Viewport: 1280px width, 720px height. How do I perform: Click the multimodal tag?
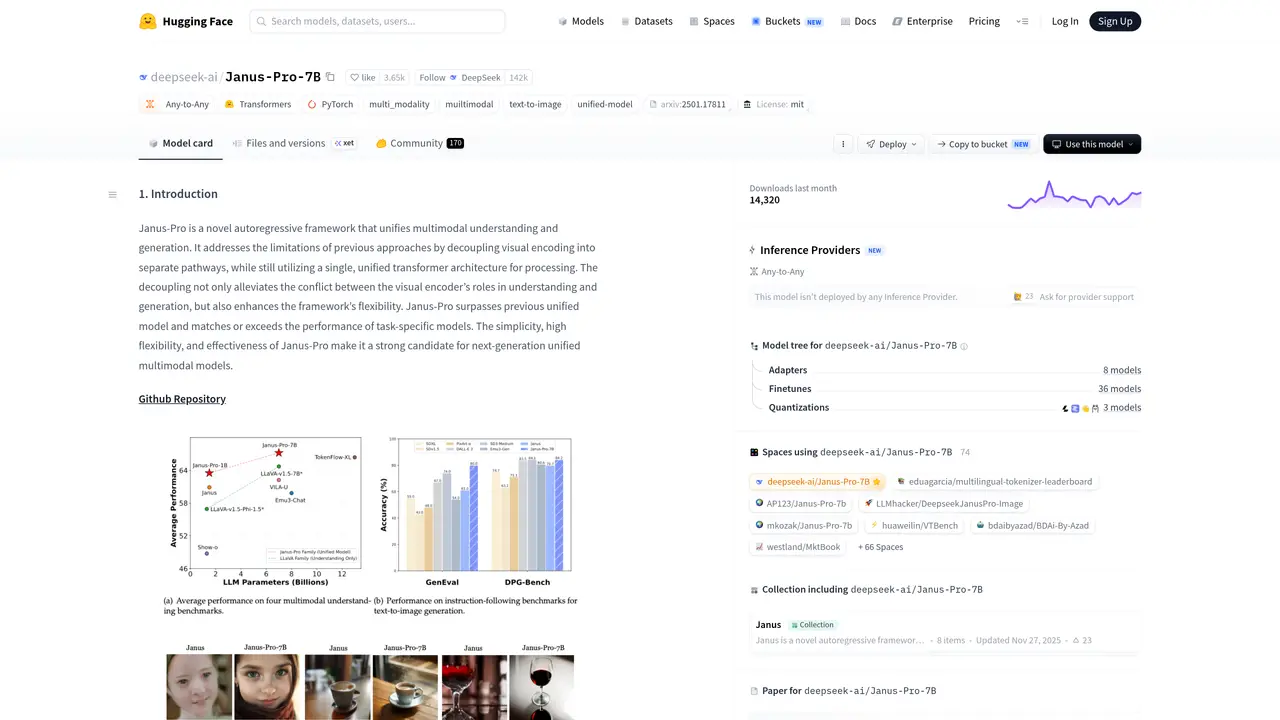tap(469, 104)
